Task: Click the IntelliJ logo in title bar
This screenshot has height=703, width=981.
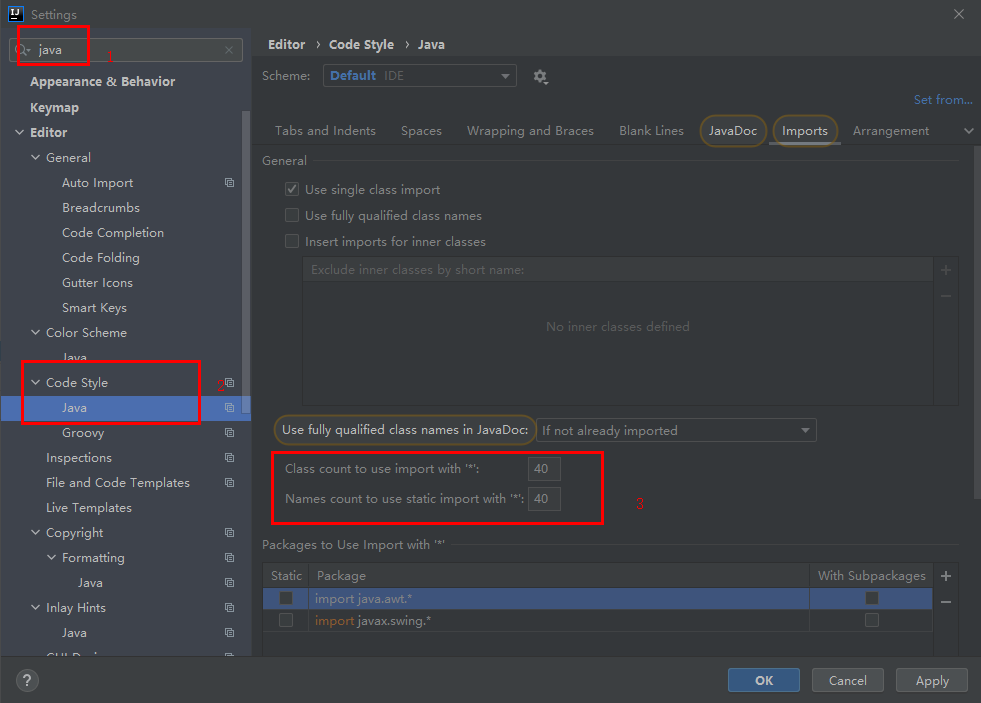Action: pyautogui.click(x=16, y=14)
